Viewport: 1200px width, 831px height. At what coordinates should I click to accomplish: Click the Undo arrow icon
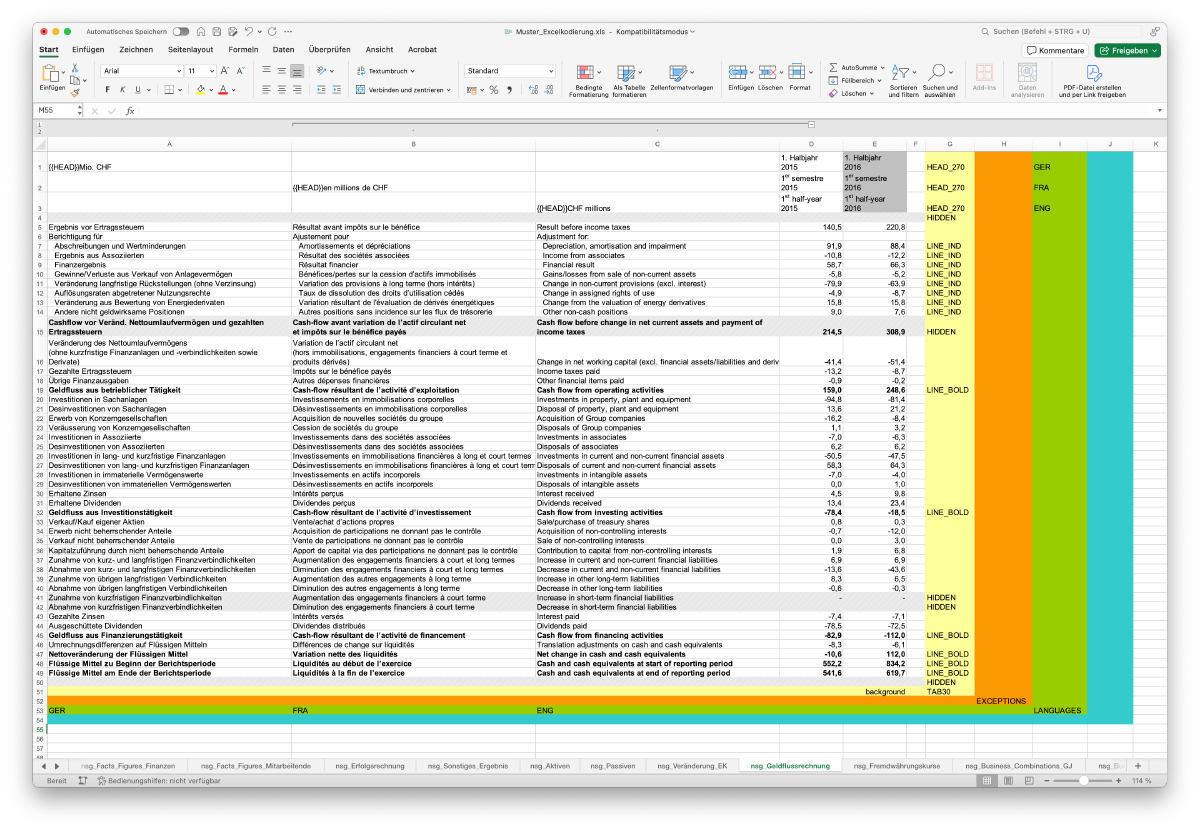[248, 32]
